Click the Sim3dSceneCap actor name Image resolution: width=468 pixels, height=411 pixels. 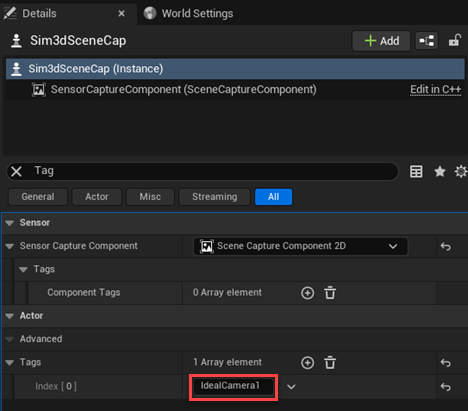coord(78,41)
